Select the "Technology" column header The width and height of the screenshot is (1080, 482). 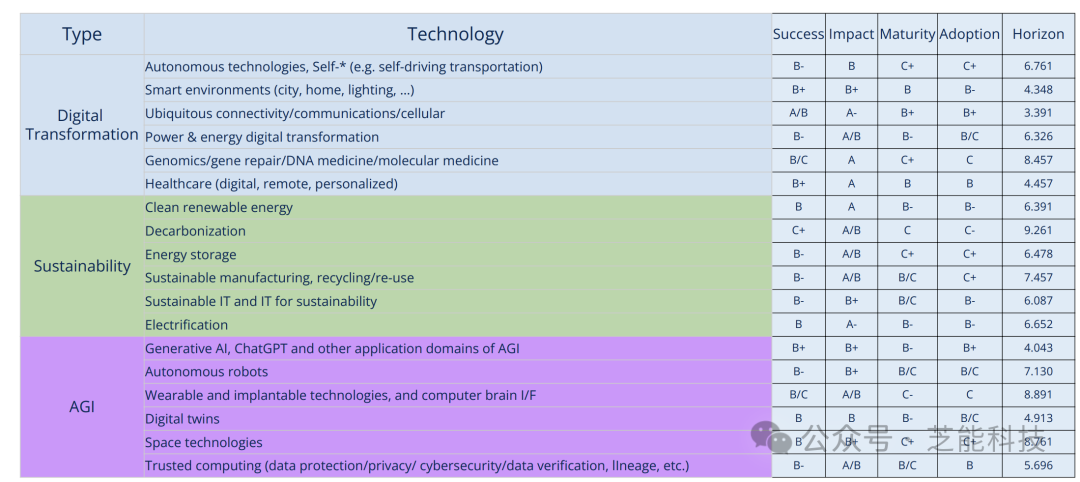(455, 34)
